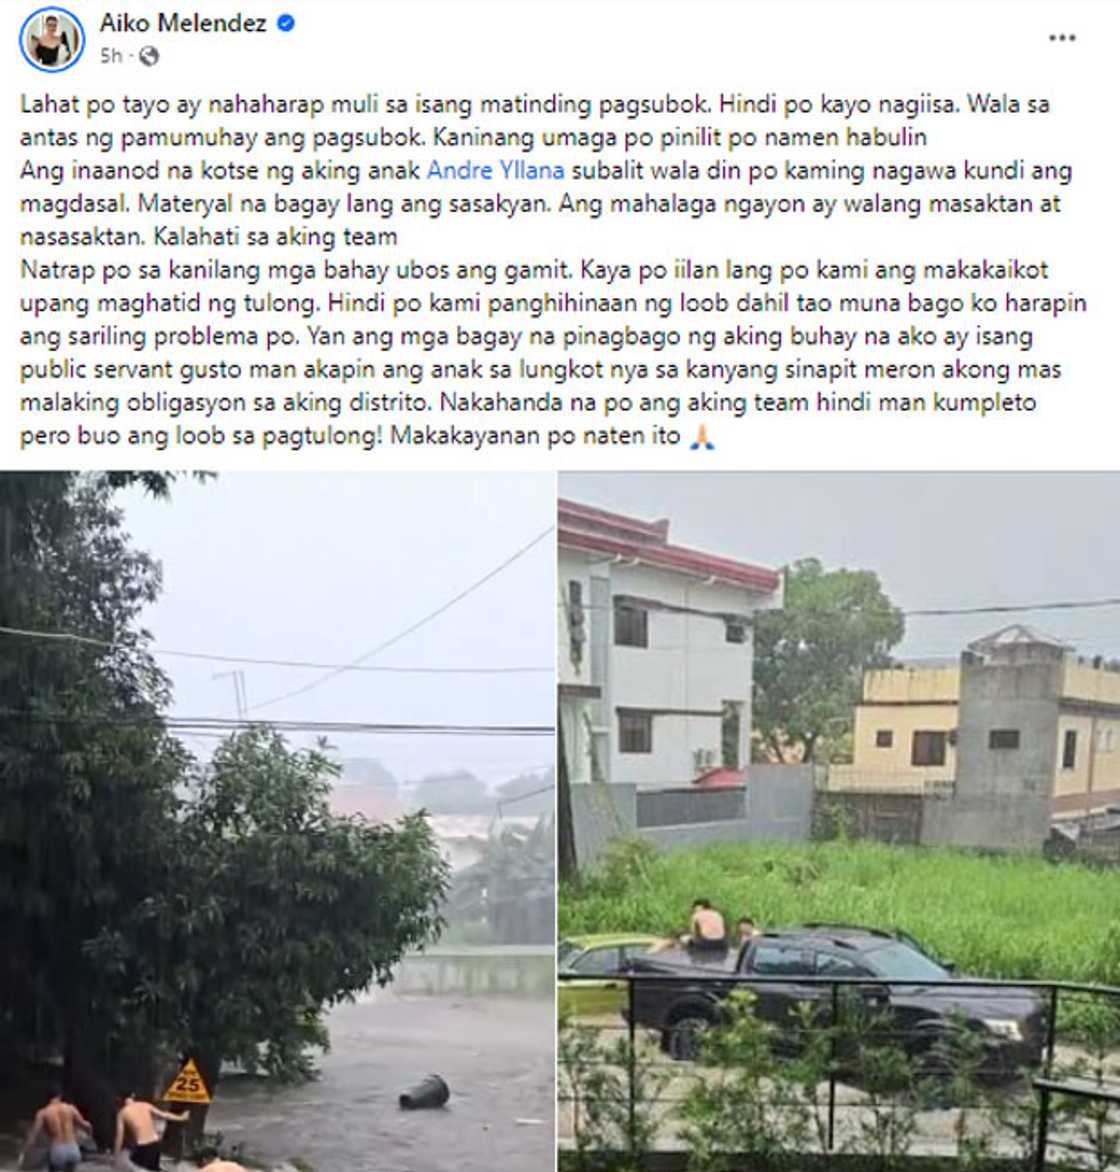Click the praying hands emoji in post
Screen dimensions: 1120x1172
pos(701,436)
